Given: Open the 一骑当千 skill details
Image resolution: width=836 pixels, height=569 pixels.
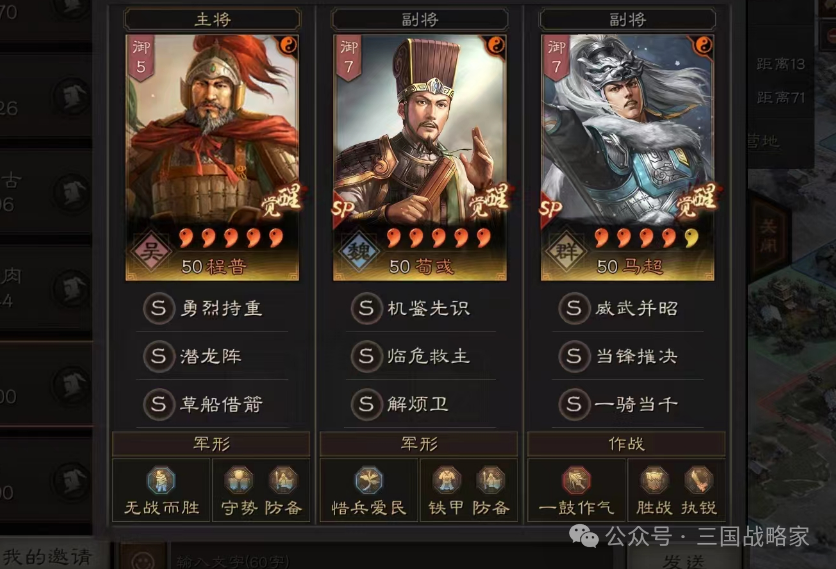Looking at the screenshot, I should coord(628,404).
